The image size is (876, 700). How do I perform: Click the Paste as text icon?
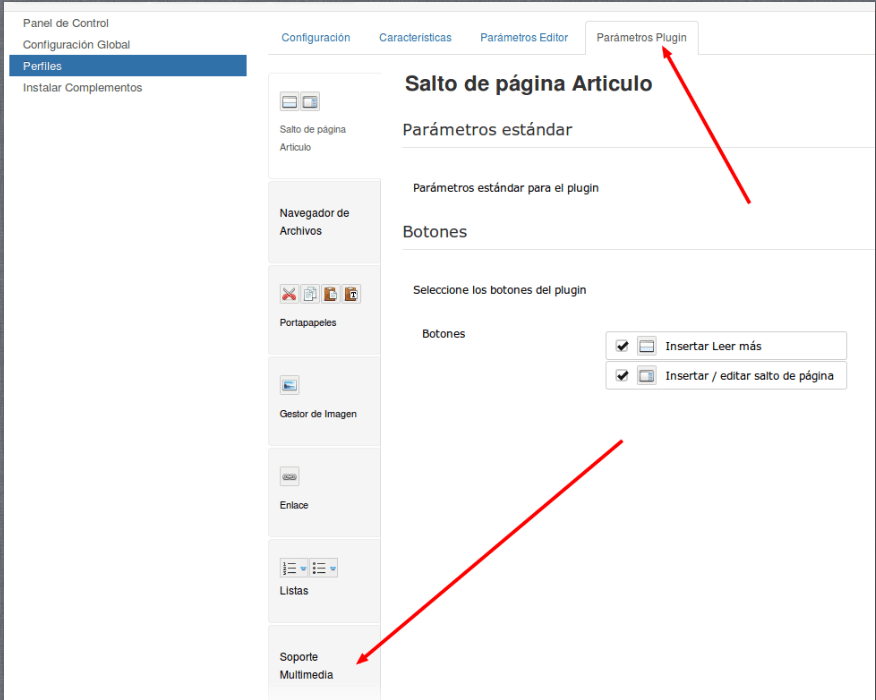pos(351,294)
